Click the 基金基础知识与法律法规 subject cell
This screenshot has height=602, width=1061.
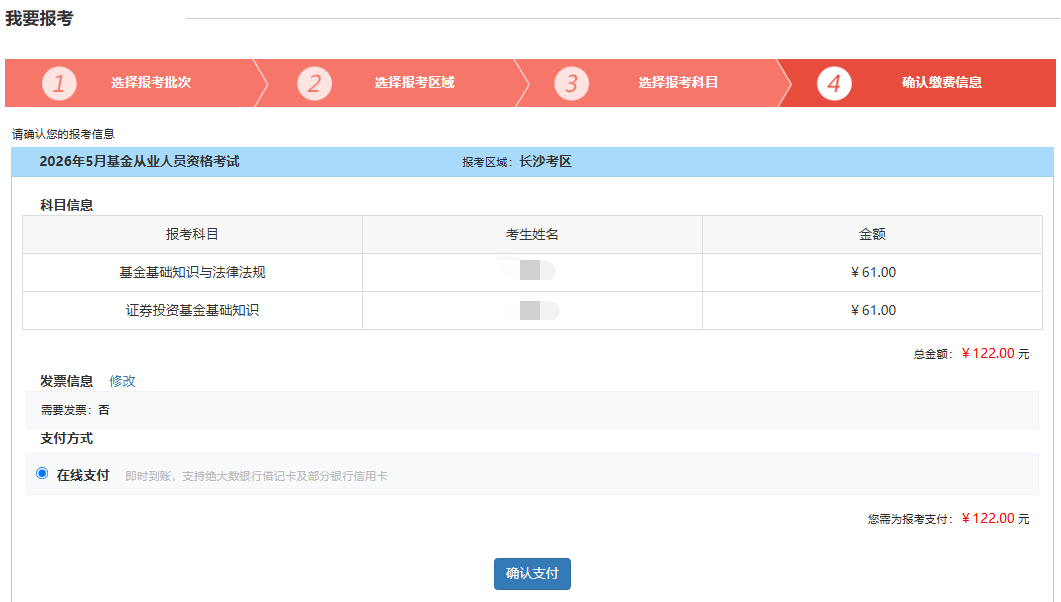192,273
